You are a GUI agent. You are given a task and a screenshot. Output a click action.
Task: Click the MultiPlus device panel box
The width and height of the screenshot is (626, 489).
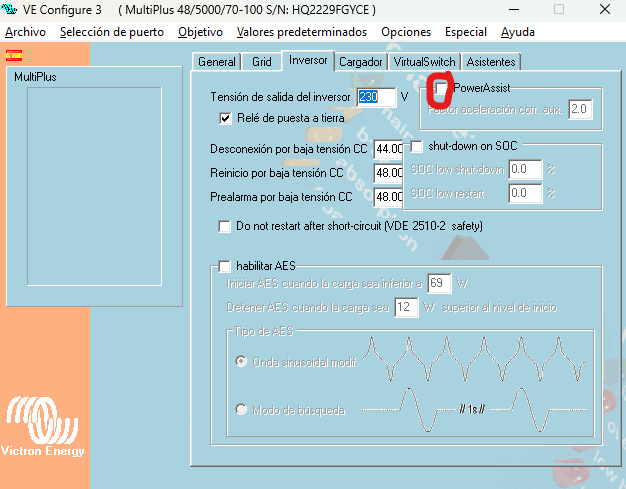(94, 186)
